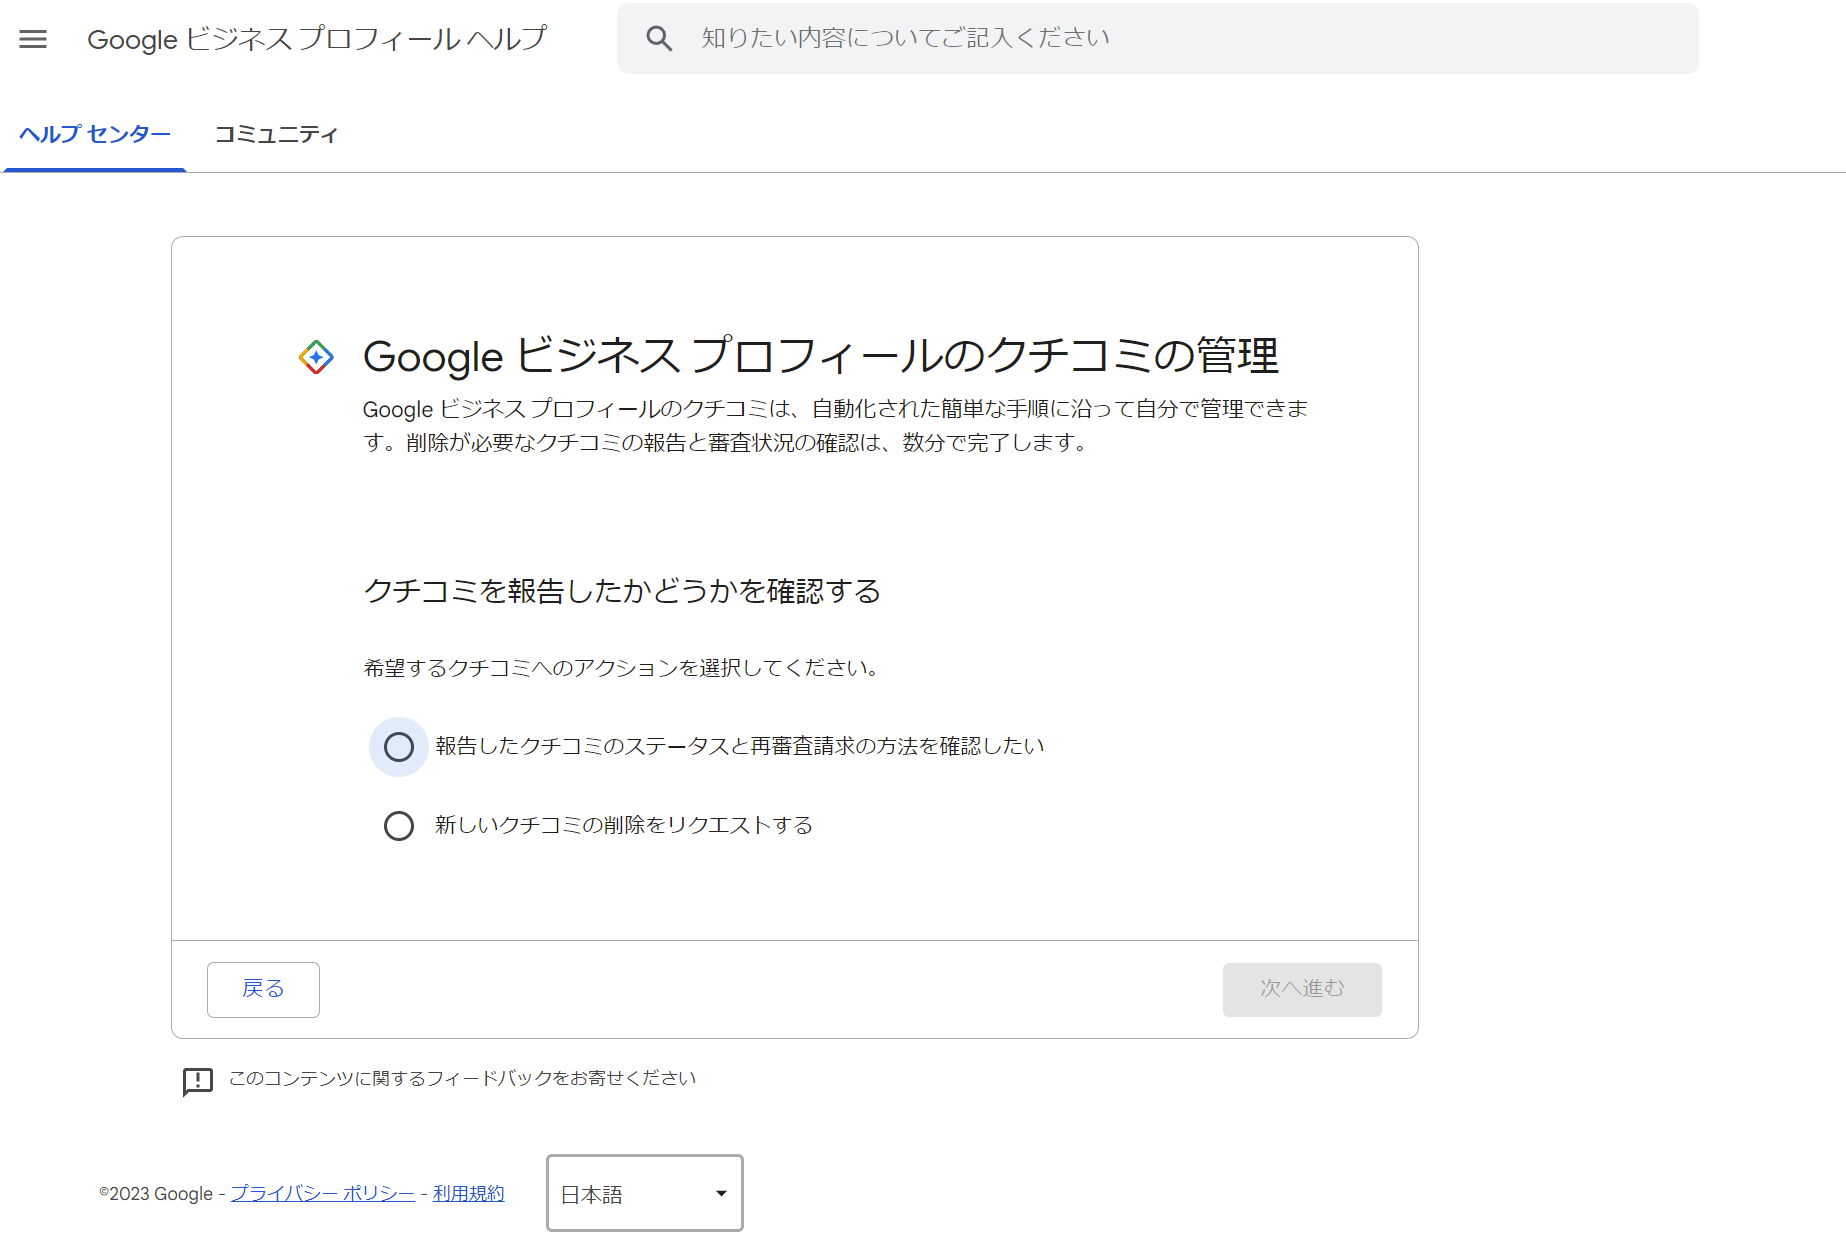Click the このコンテンツに関するフィードバック text link
The image size is (1846, 1257).
point(462,1078)
